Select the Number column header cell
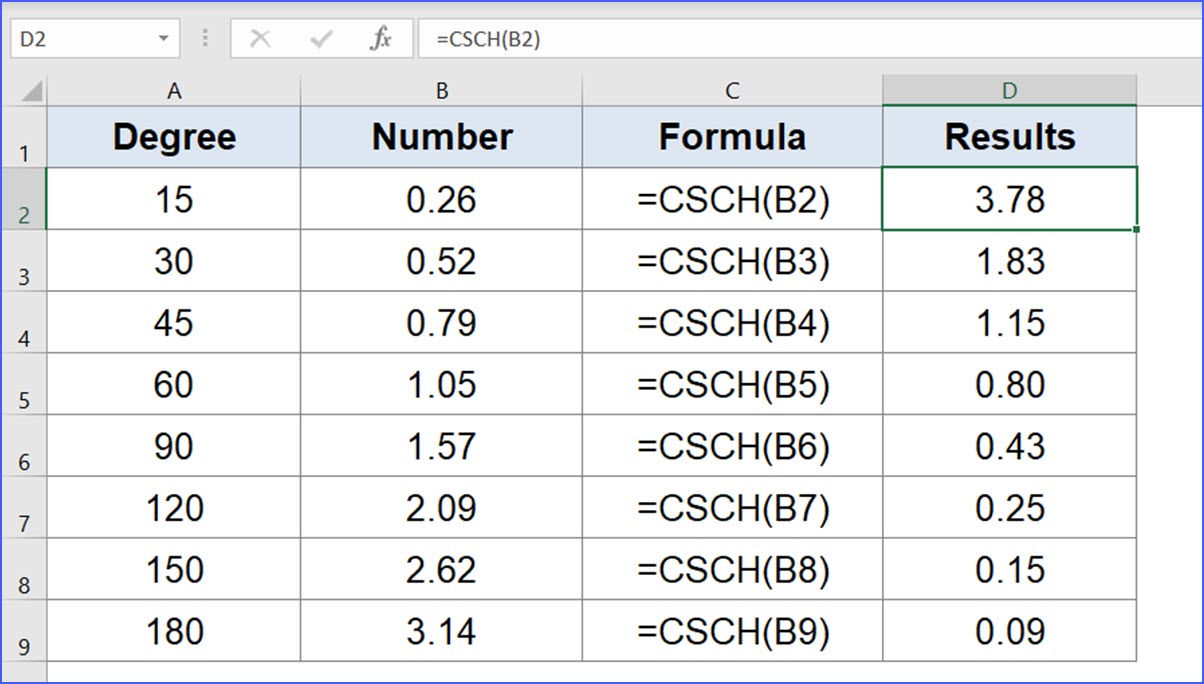1204x684 pixels. [x=441, y=136]
